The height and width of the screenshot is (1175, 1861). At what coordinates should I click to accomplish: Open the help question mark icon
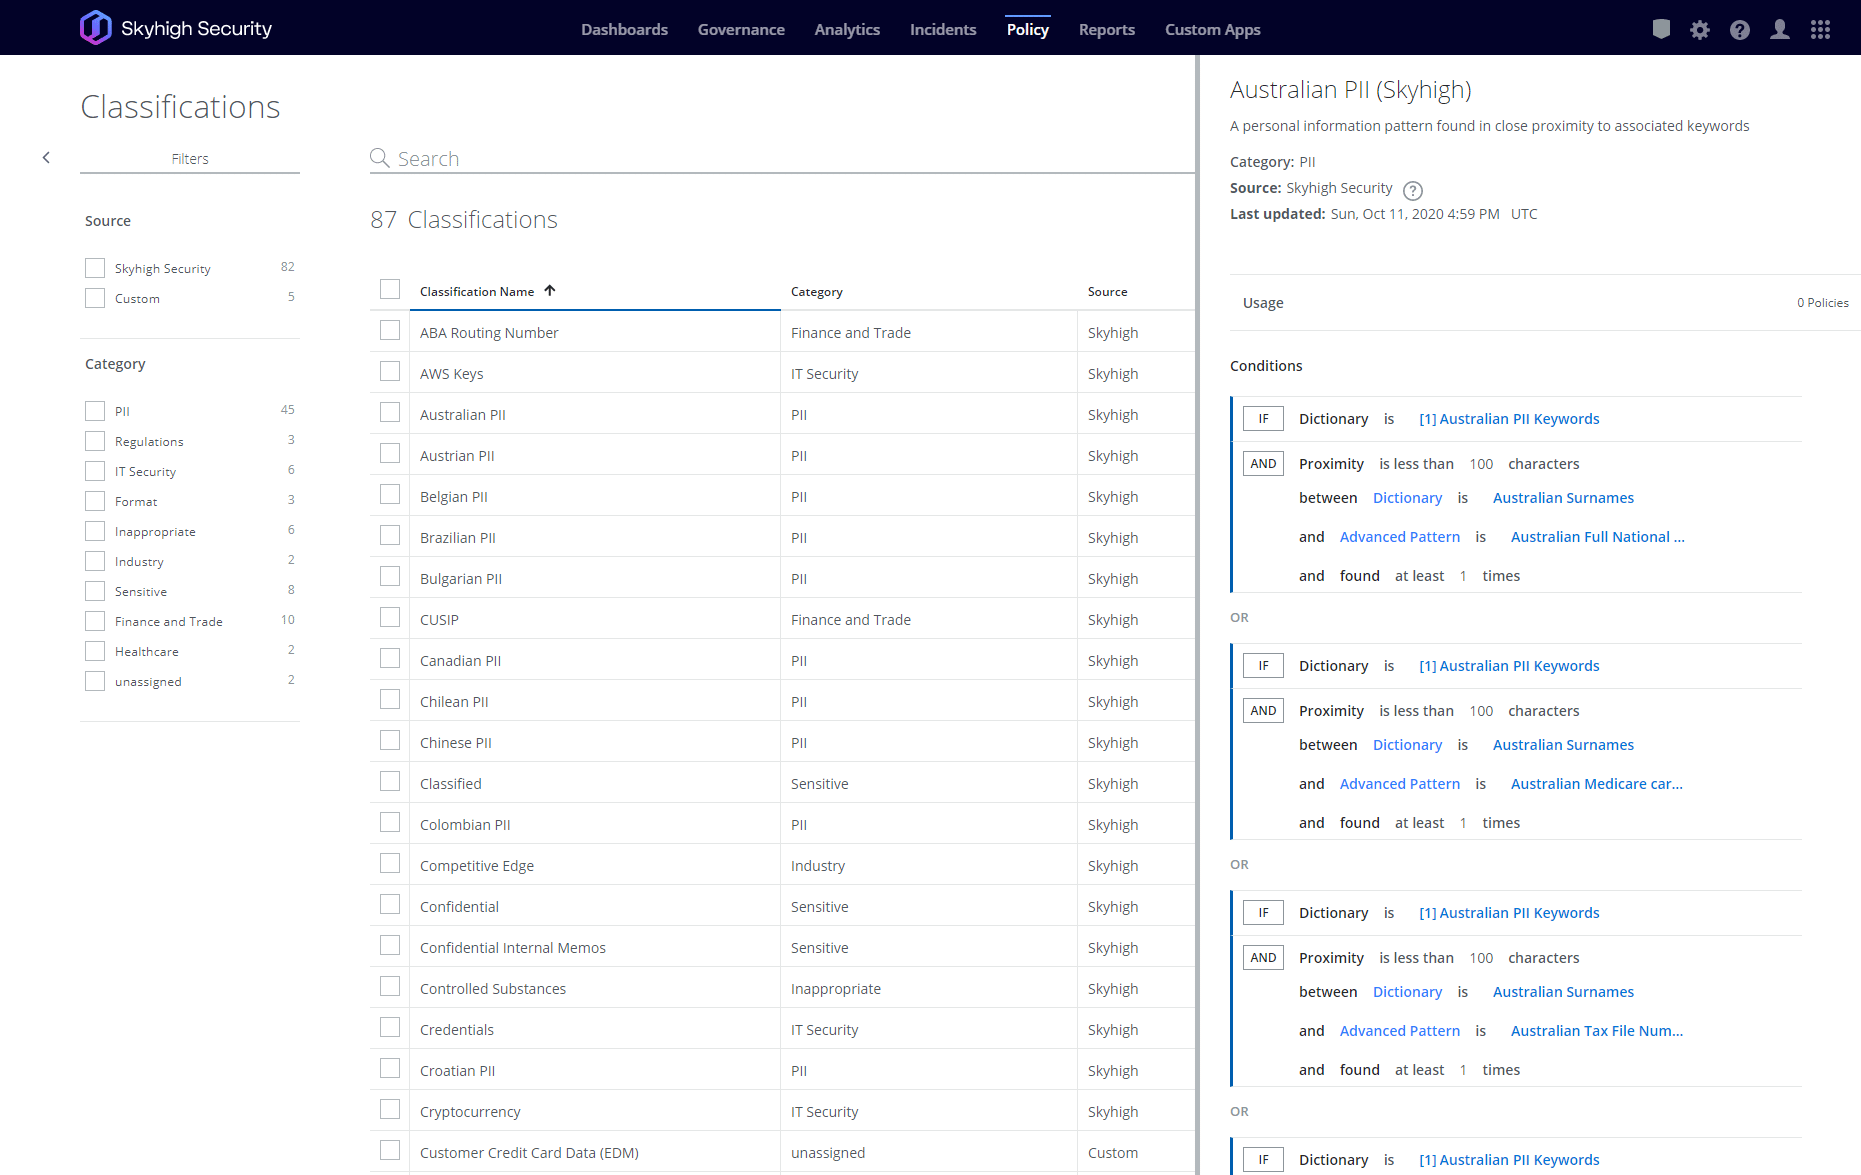1740,29
